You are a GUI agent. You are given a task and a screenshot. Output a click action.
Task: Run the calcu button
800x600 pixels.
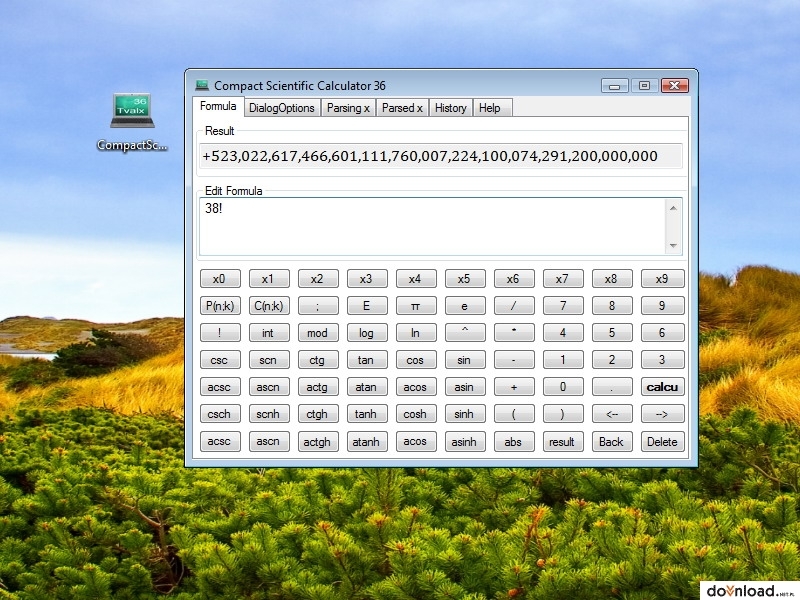point(662,387)
